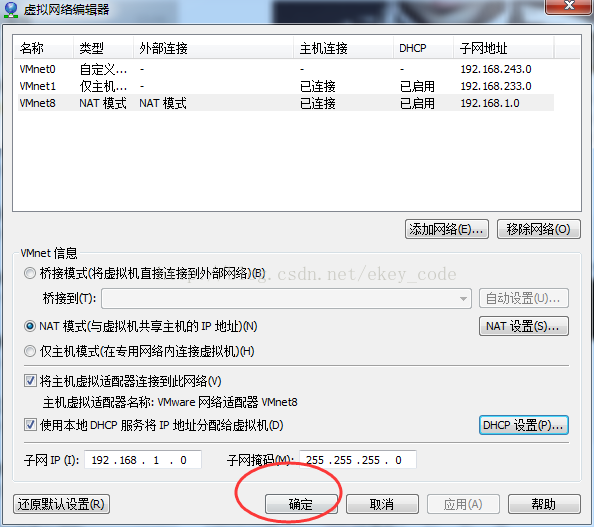Open DHCP 设置(P)... dialog
Screen dimensions: 594x527
[524, 425]
